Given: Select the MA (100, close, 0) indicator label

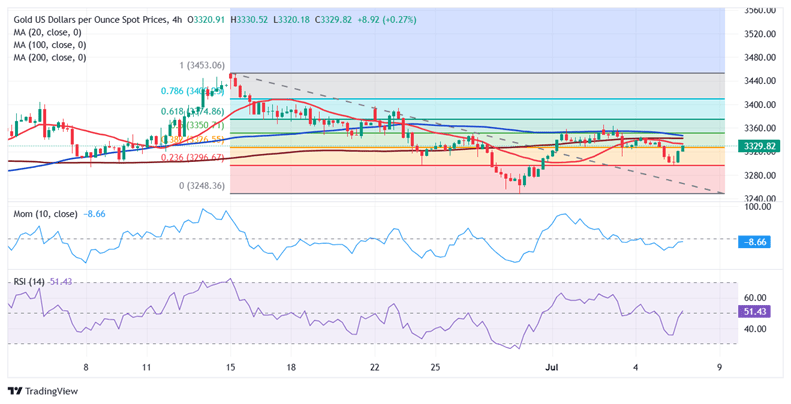Looking at the screenshot, I should pyautogui.click(x=49, y=45).
